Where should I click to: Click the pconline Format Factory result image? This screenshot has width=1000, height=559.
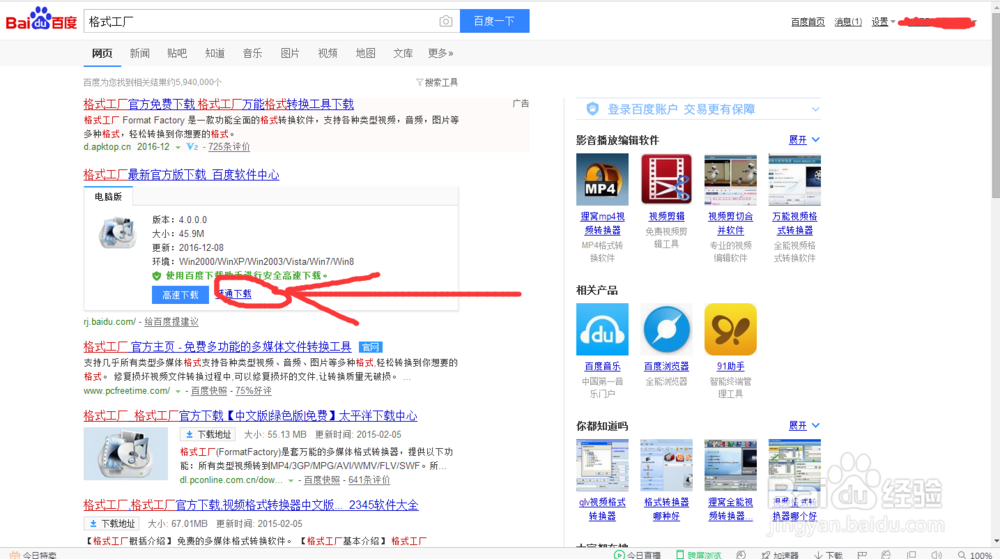click(126, 453)
